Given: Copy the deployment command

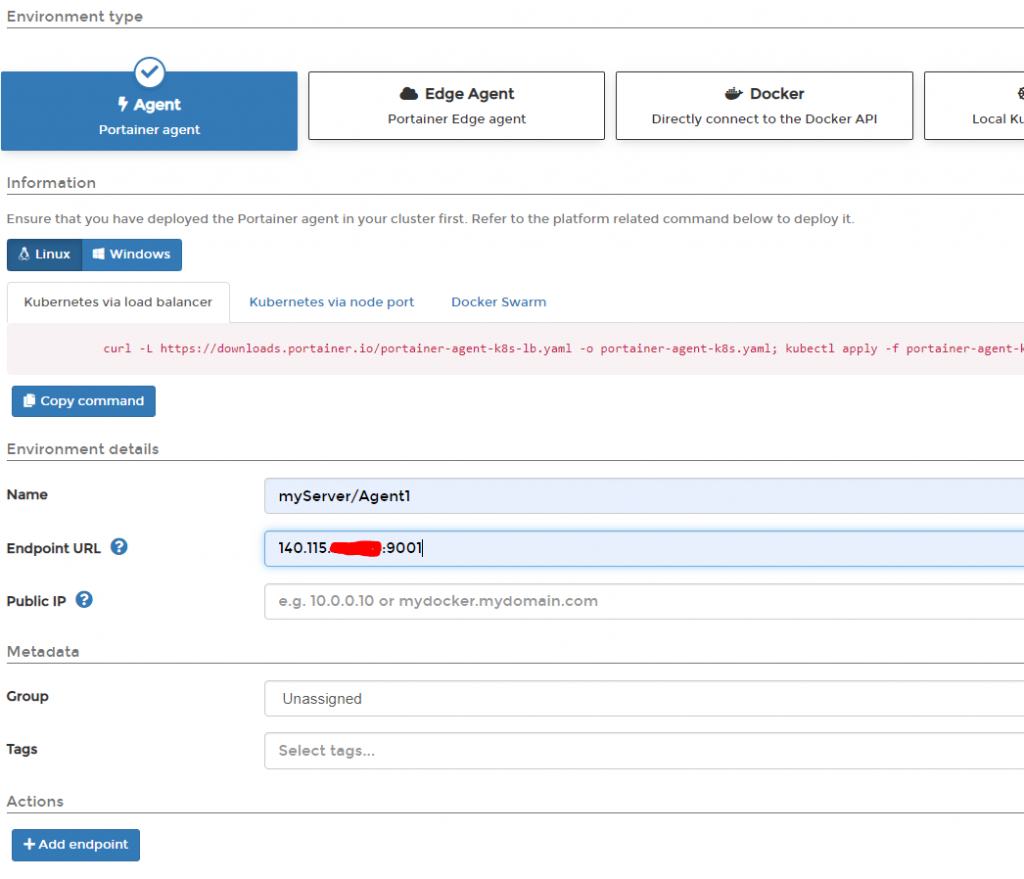Looking at the screenshot, I should click(x=84, y=401).
